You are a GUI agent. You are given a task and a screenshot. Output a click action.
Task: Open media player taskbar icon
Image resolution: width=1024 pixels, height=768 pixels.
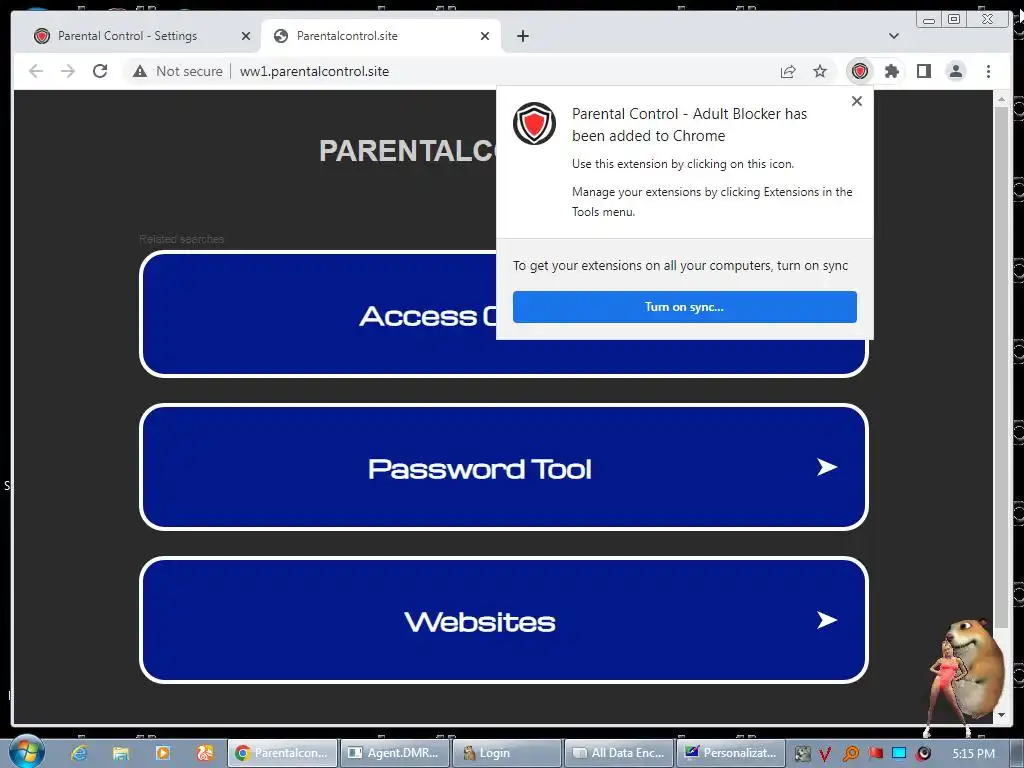(163, 753)
